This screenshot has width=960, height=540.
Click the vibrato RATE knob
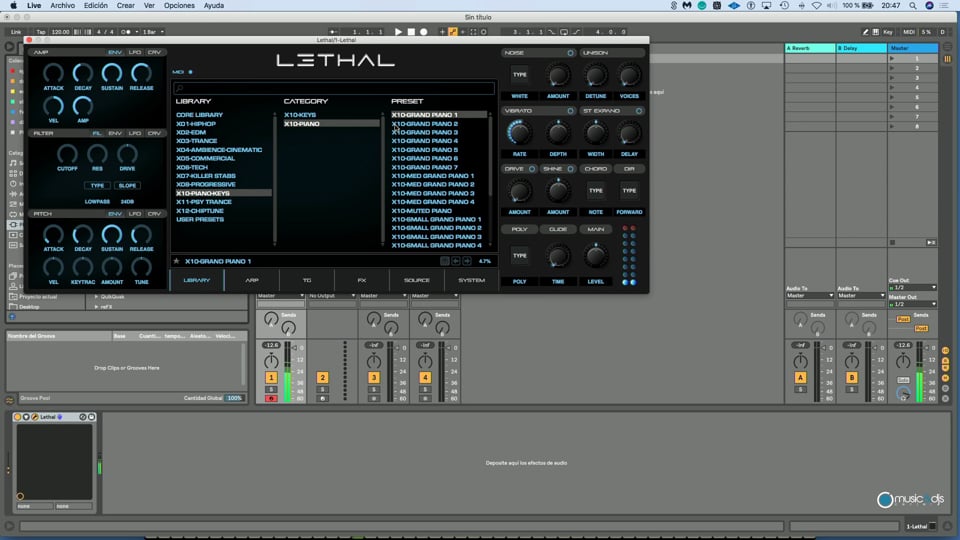point(519,133)
